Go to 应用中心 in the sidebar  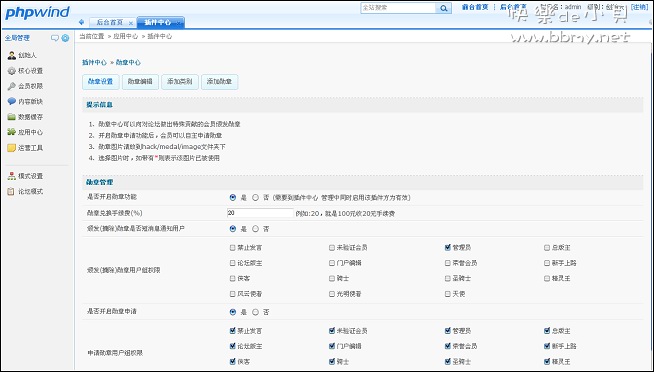tap(25, 132)
